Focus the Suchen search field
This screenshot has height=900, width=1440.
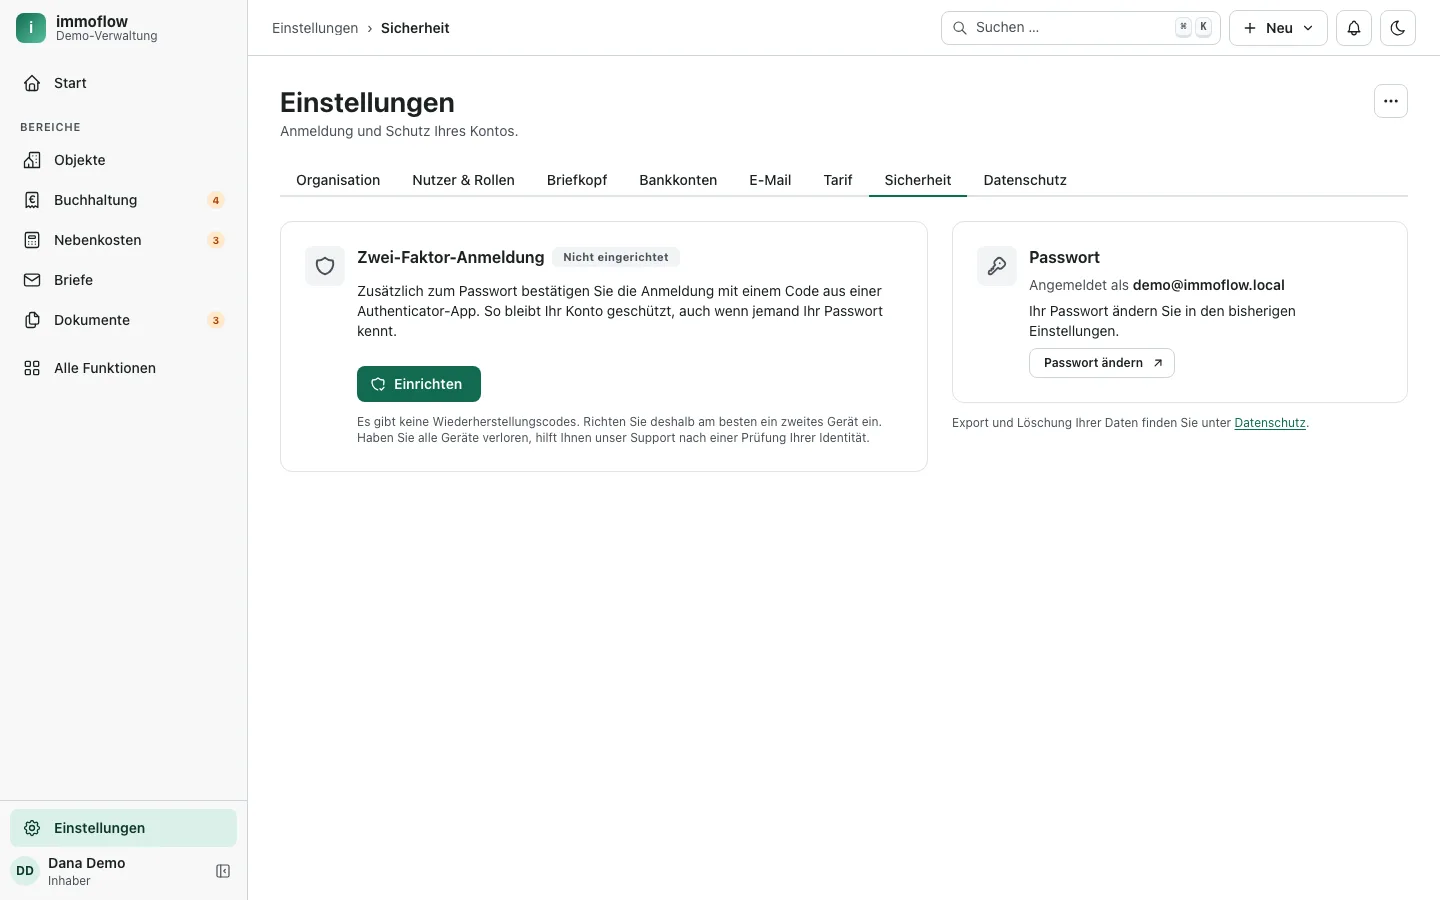[x=1080, y=28]
